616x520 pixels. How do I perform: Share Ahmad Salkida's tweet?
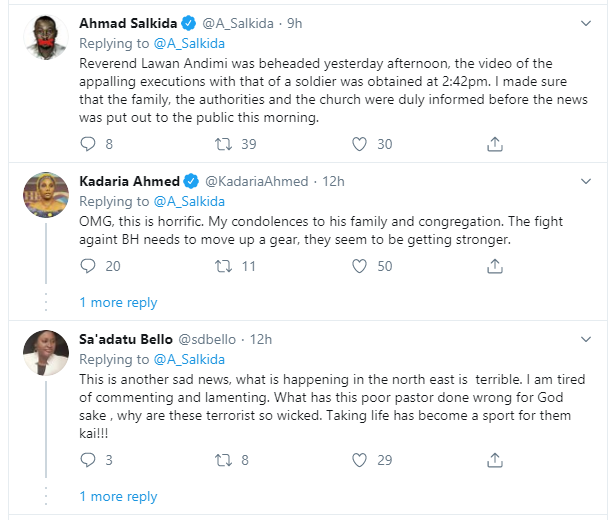pos(494,144)
